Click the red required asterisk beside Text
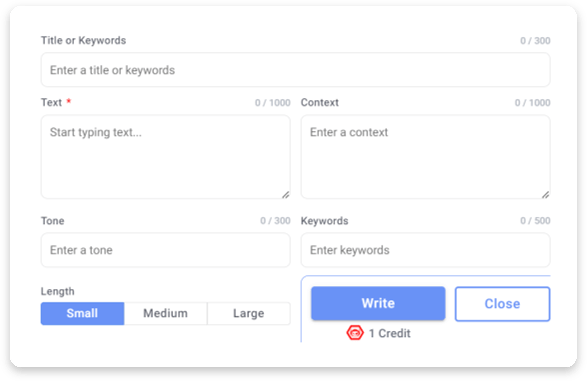587x381 pixels. pyautogui.click(x=69, y=101)
